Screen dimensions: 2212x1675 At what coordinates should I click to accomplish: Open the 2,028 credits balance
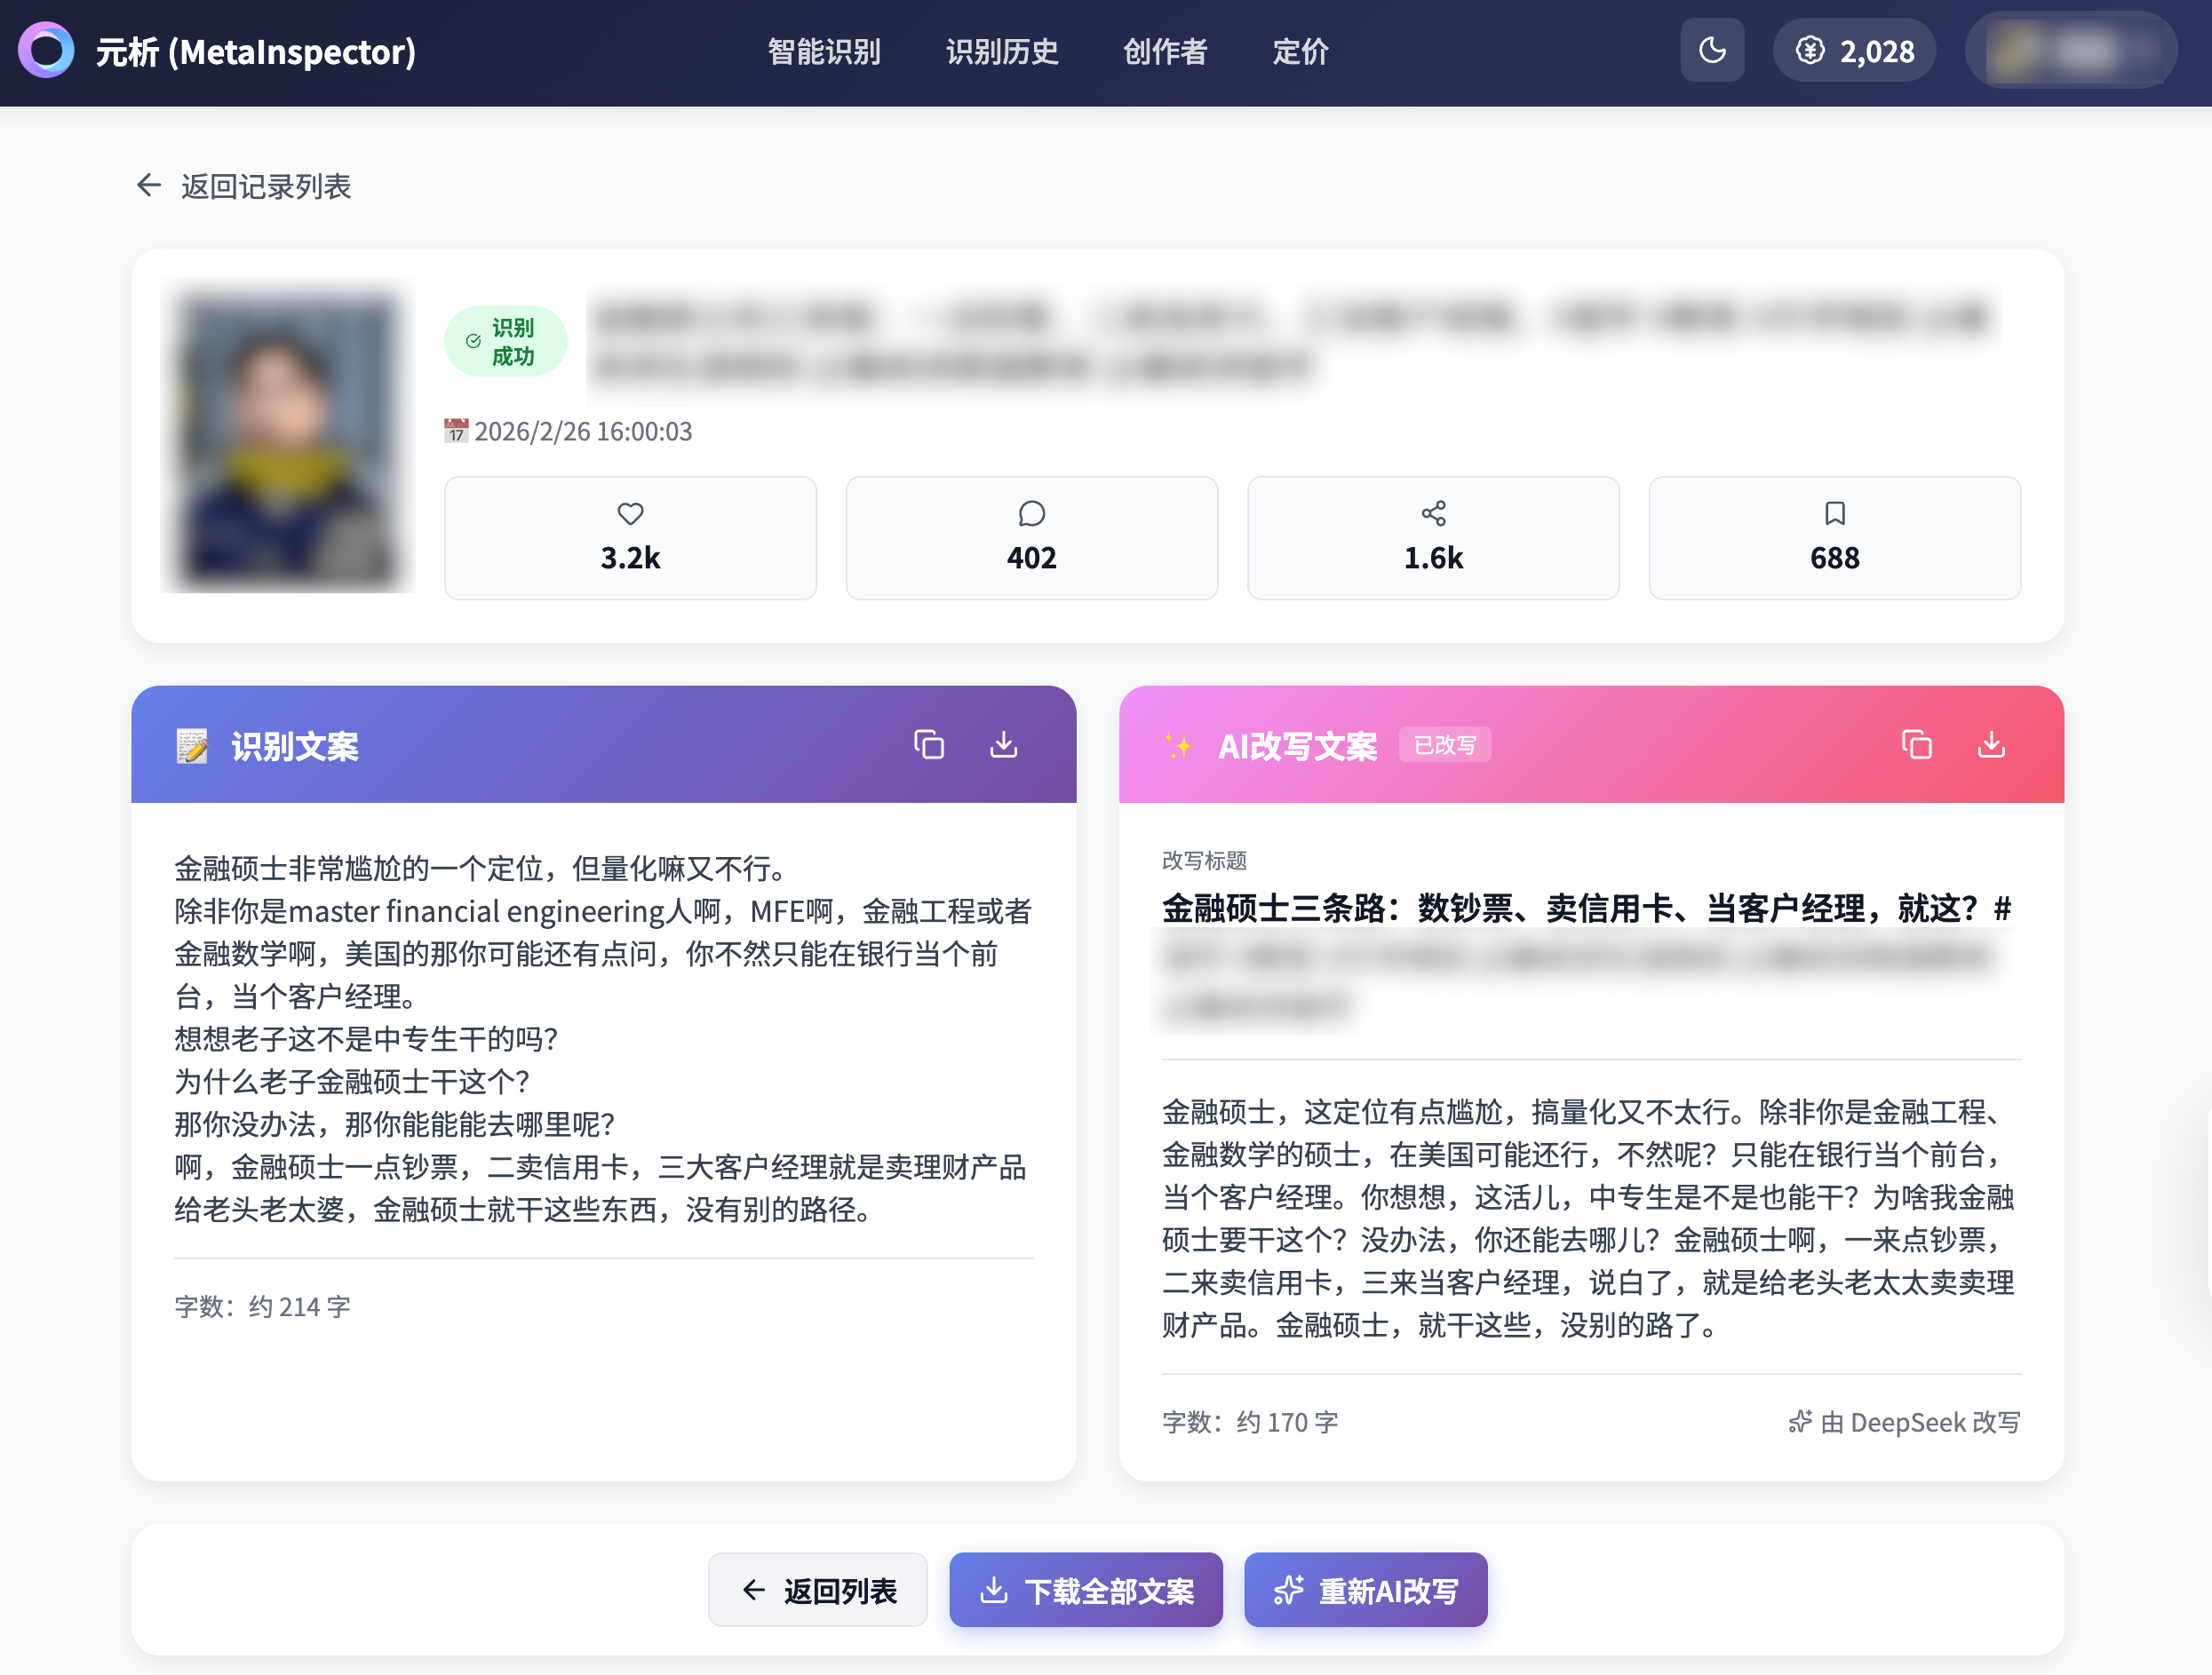[x=1853, y=51]
